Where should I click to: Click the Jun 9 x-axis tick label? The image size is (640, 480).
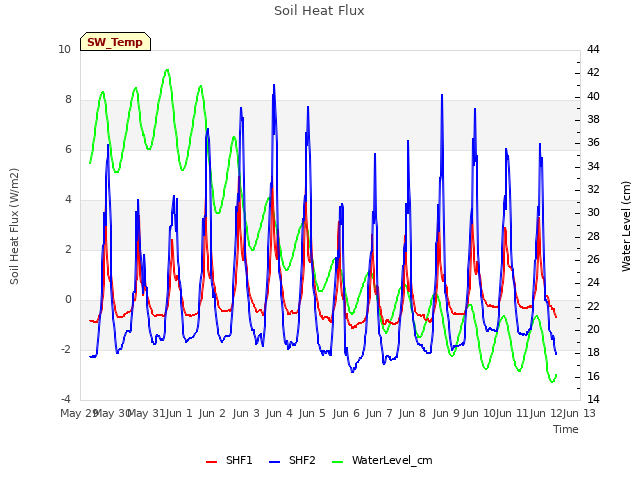(x=446, y=413)
